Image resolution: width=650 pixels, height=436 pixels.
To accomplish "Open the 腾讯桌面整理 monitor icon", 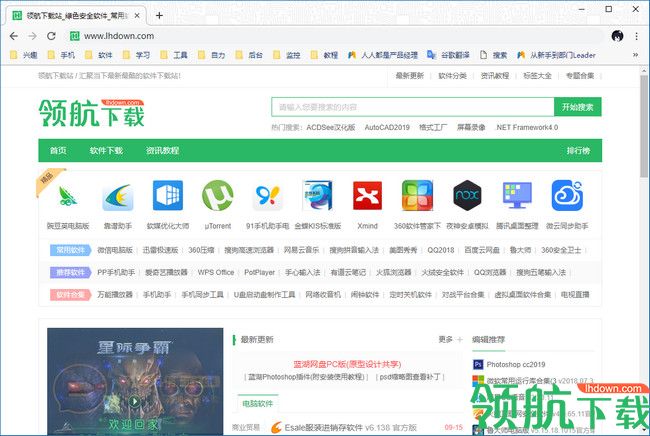I will point(517,195).
